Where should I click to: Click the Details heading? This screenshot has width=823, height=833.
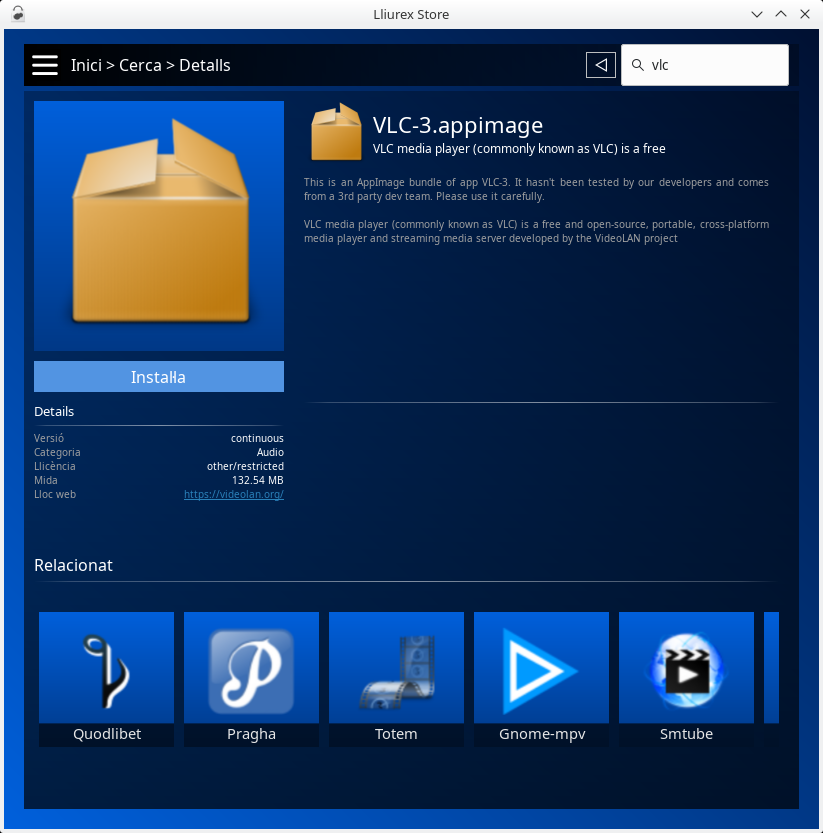54,412
